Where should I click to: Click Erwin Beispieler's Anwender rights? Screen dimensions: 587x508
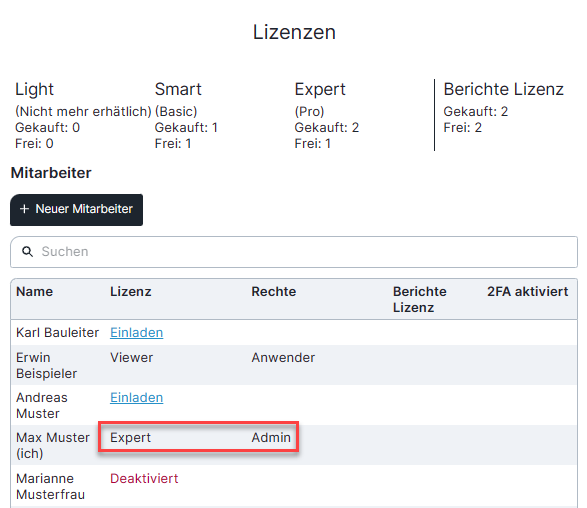pyautogui.click(x=283, y=358)
